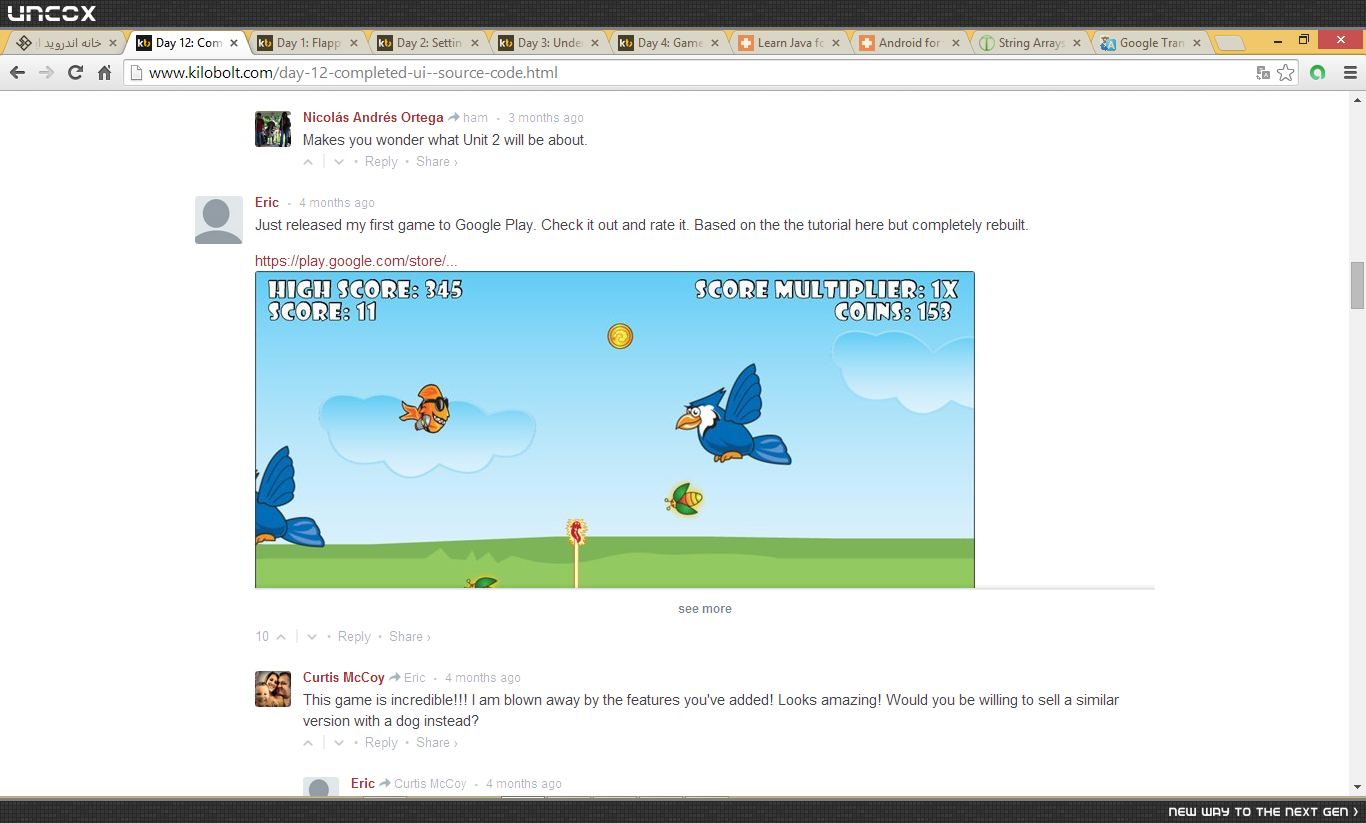Switch to the Day 2: Setting tab

(x=426, y=43)
